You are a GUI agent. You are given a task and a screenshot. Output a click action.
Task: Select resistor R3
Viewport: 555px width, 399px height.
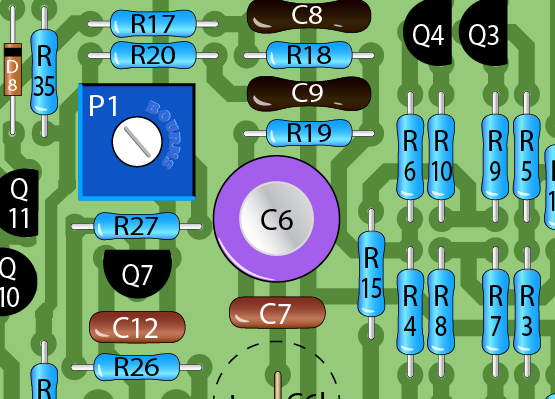pyautogui.click(x=527, y=312)
